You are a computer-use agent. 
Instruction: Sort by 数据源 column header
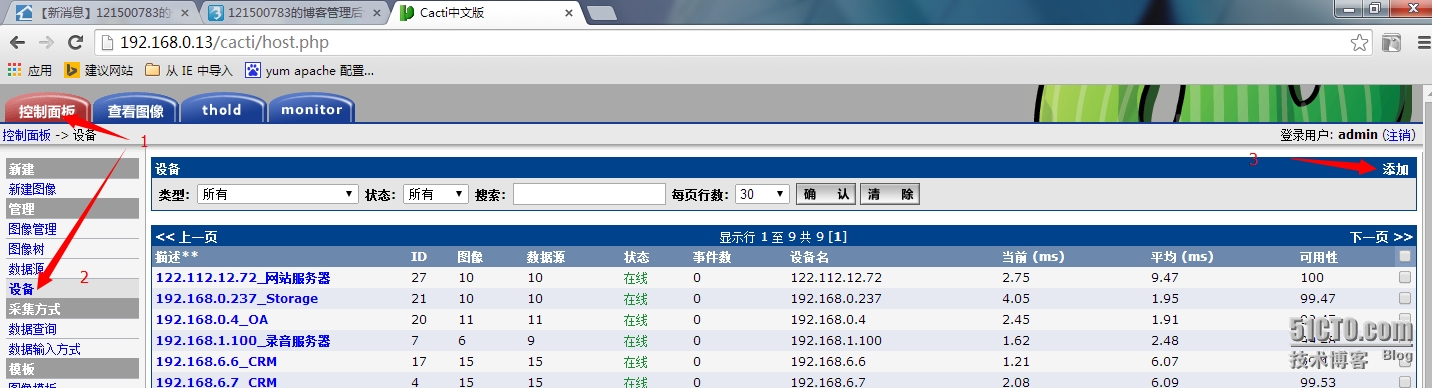click(x=546, y=257)
